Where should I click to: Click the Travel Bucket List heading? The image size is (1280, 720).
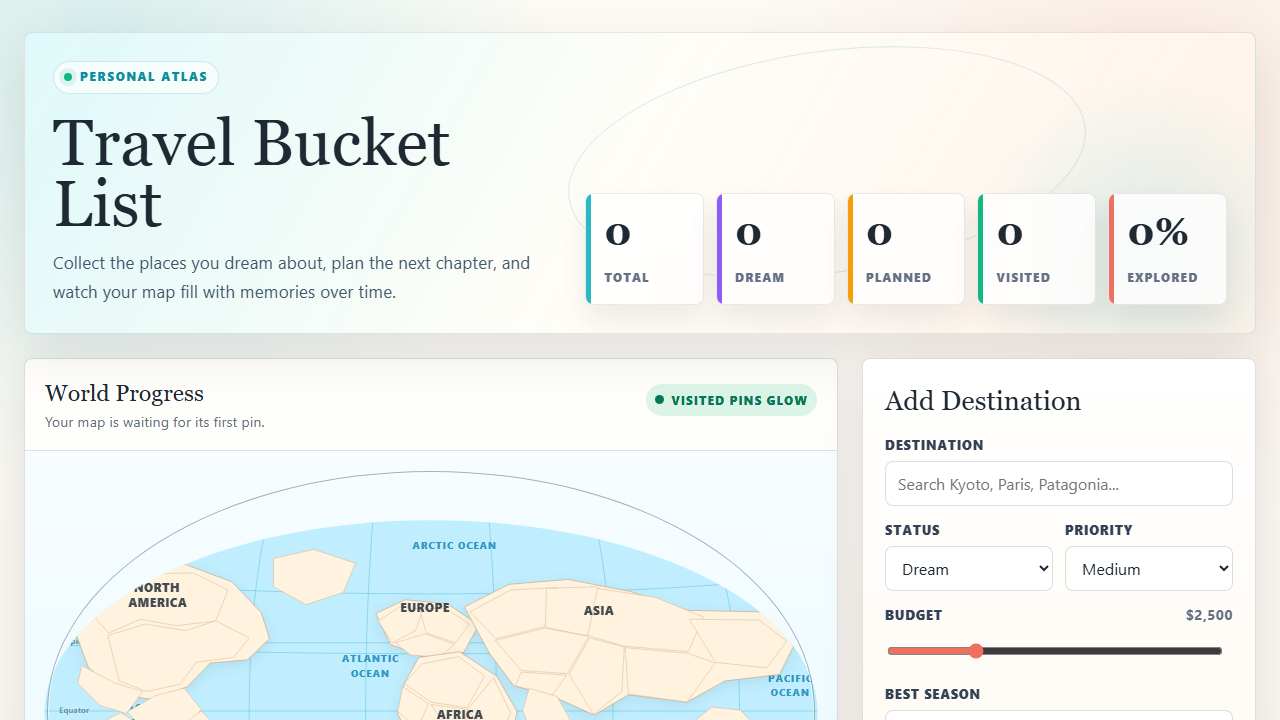click(251, 172)
